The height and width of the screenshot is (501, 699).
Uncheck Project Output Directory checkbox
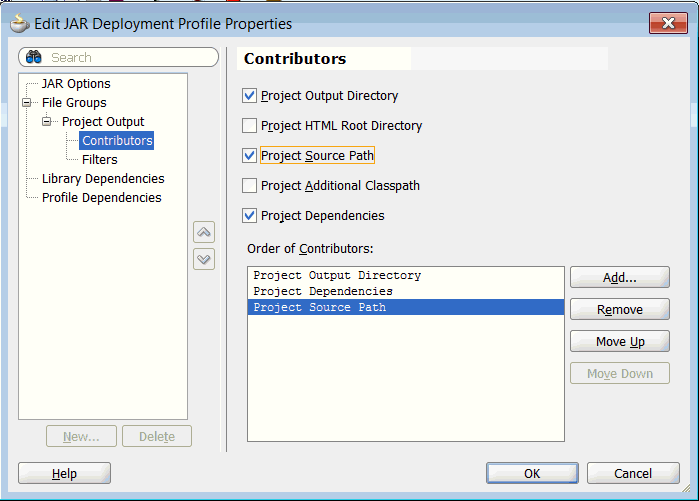pos(249,95)
